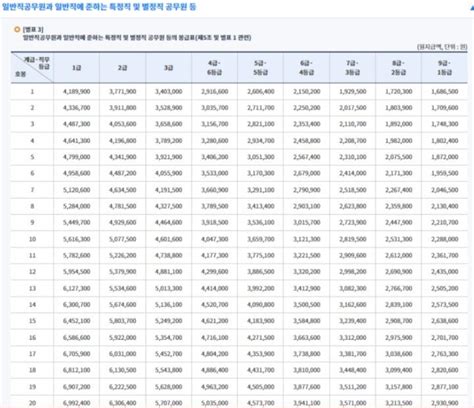Click the 1급 column header

point(76,68)
